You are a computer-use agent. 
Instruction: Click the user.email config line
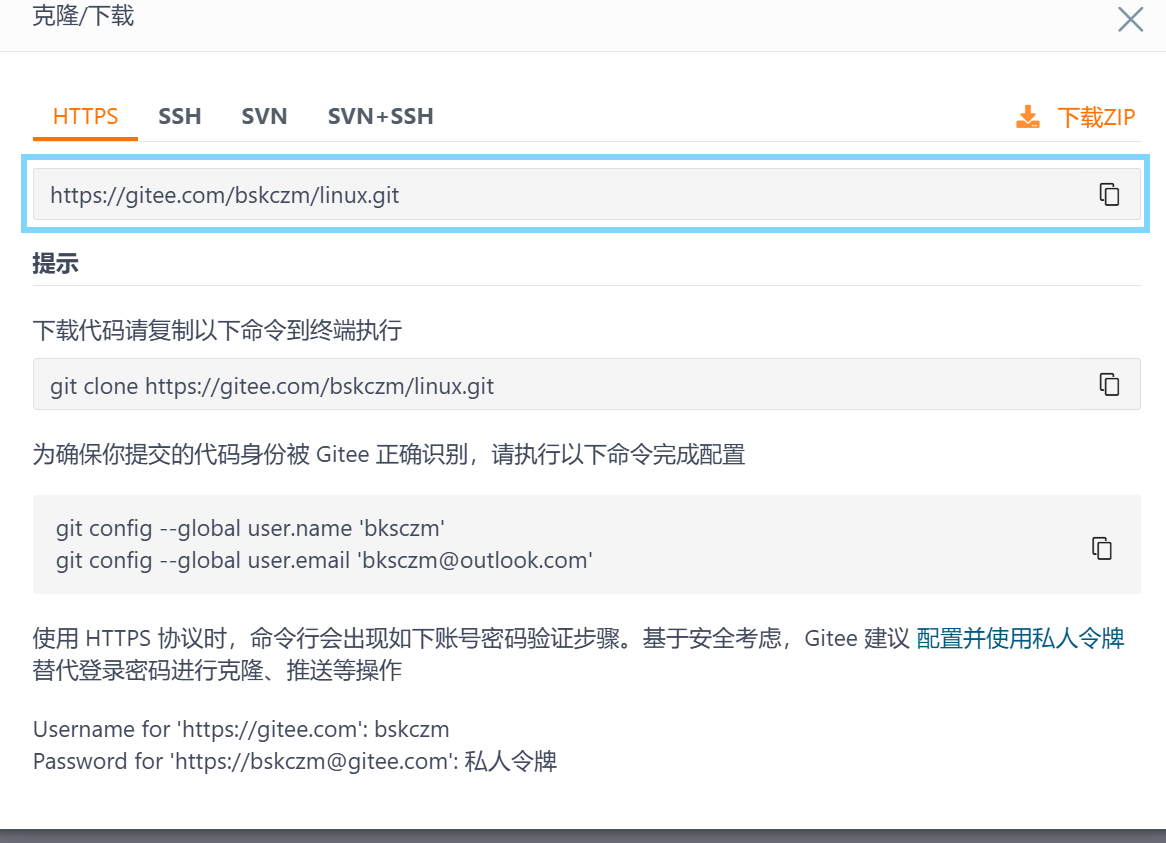coord(324,561)
